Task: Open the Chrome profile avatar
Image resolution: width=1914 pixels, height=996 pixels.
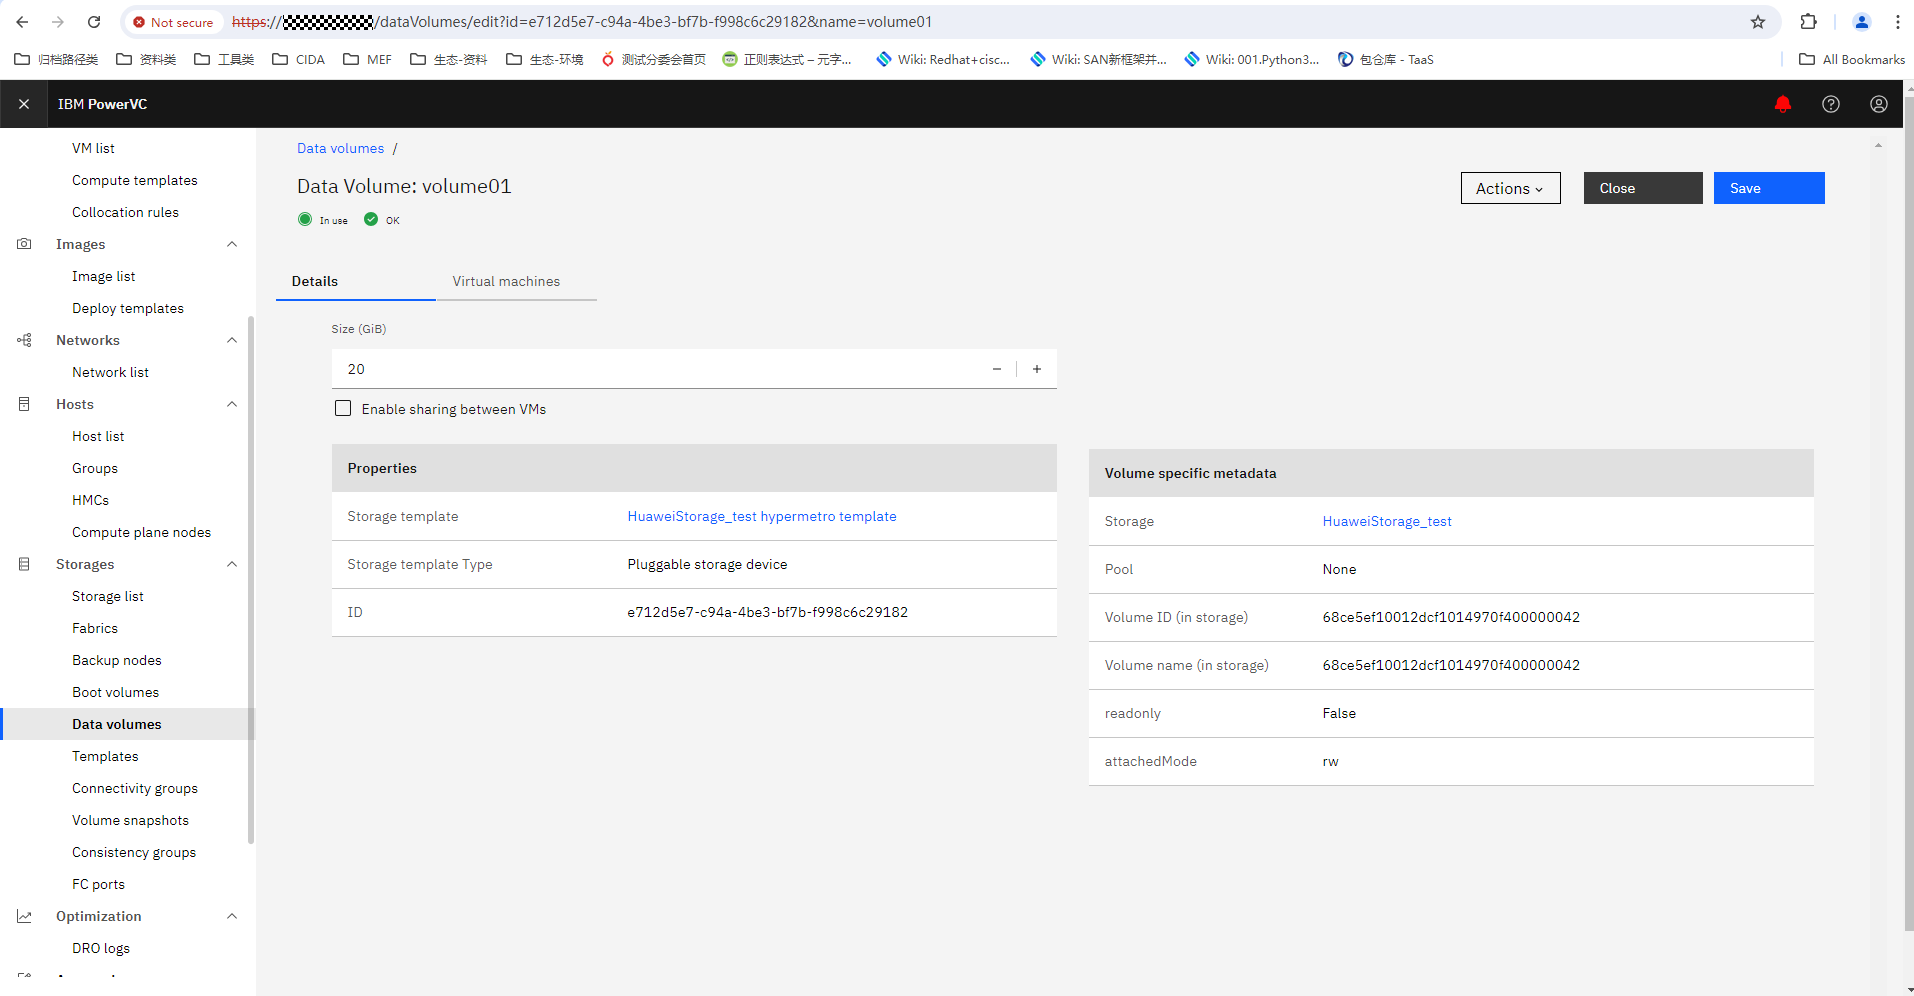Action: (1862, 22)
